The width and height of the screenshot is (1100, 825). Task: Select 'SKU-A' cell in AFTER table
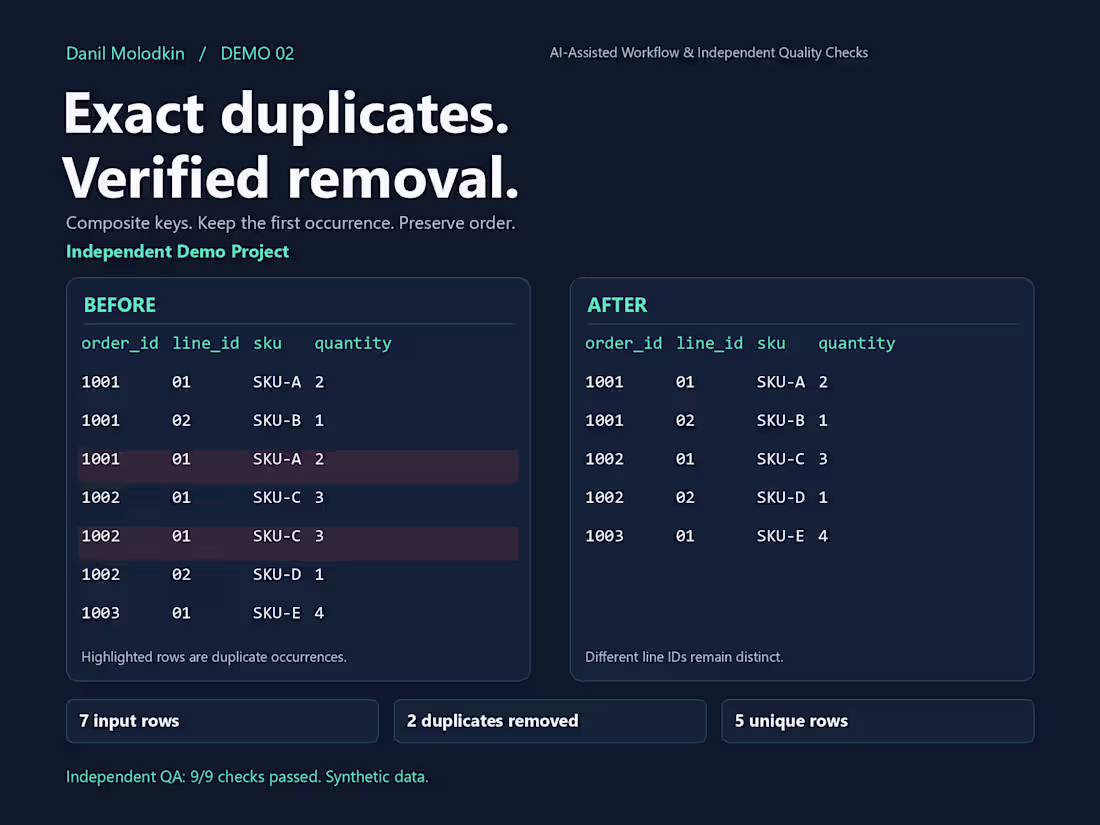pos(781,382)
